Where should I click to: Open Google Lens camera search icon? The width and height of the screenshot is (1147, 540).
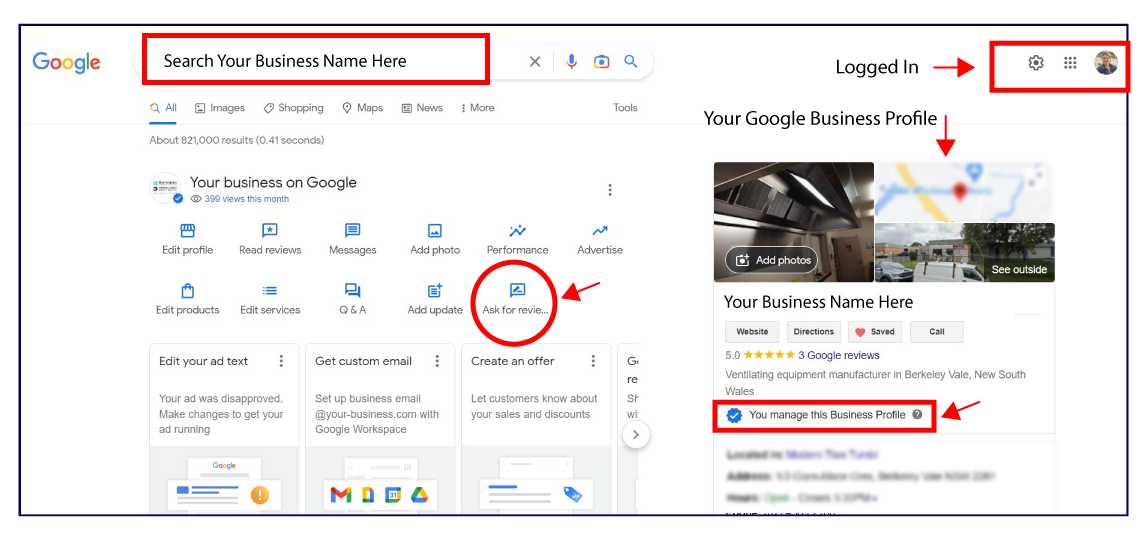pos(601,62)
